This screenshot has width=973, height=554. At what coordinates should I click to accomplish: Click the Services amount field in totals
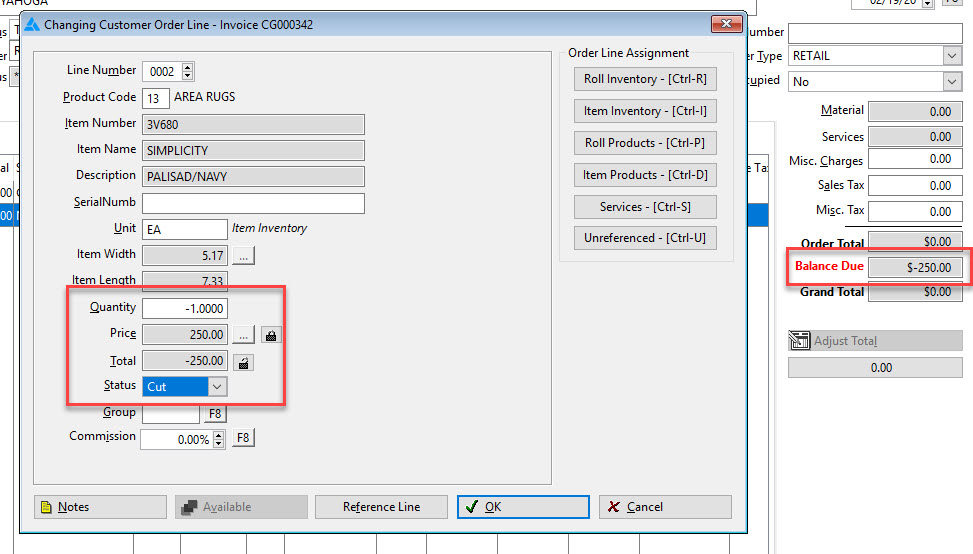pos(915,136)
